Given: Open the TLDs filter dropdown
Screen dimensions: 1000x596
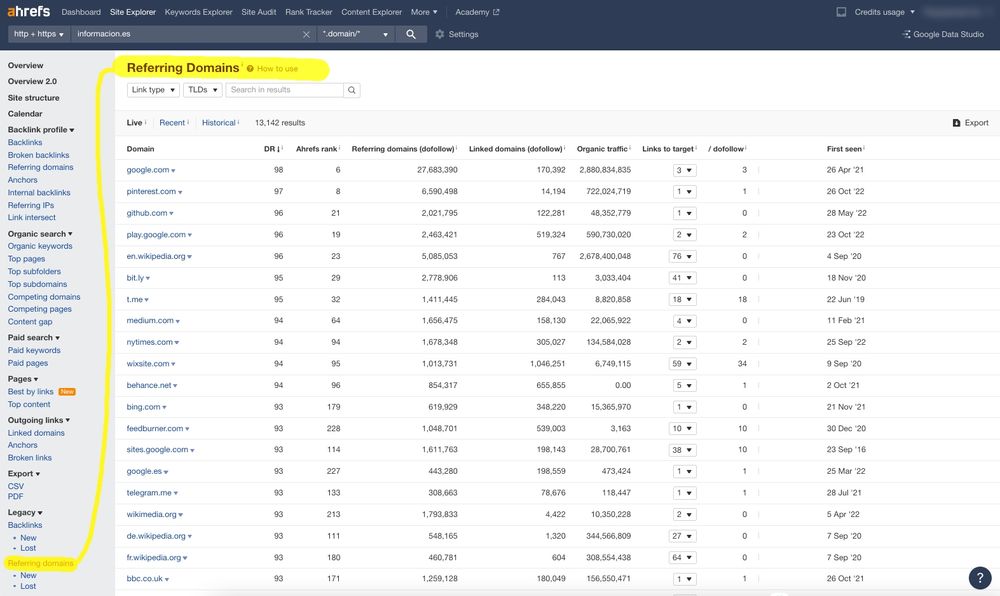Looking at the screenshot, I should click(203, 90).
